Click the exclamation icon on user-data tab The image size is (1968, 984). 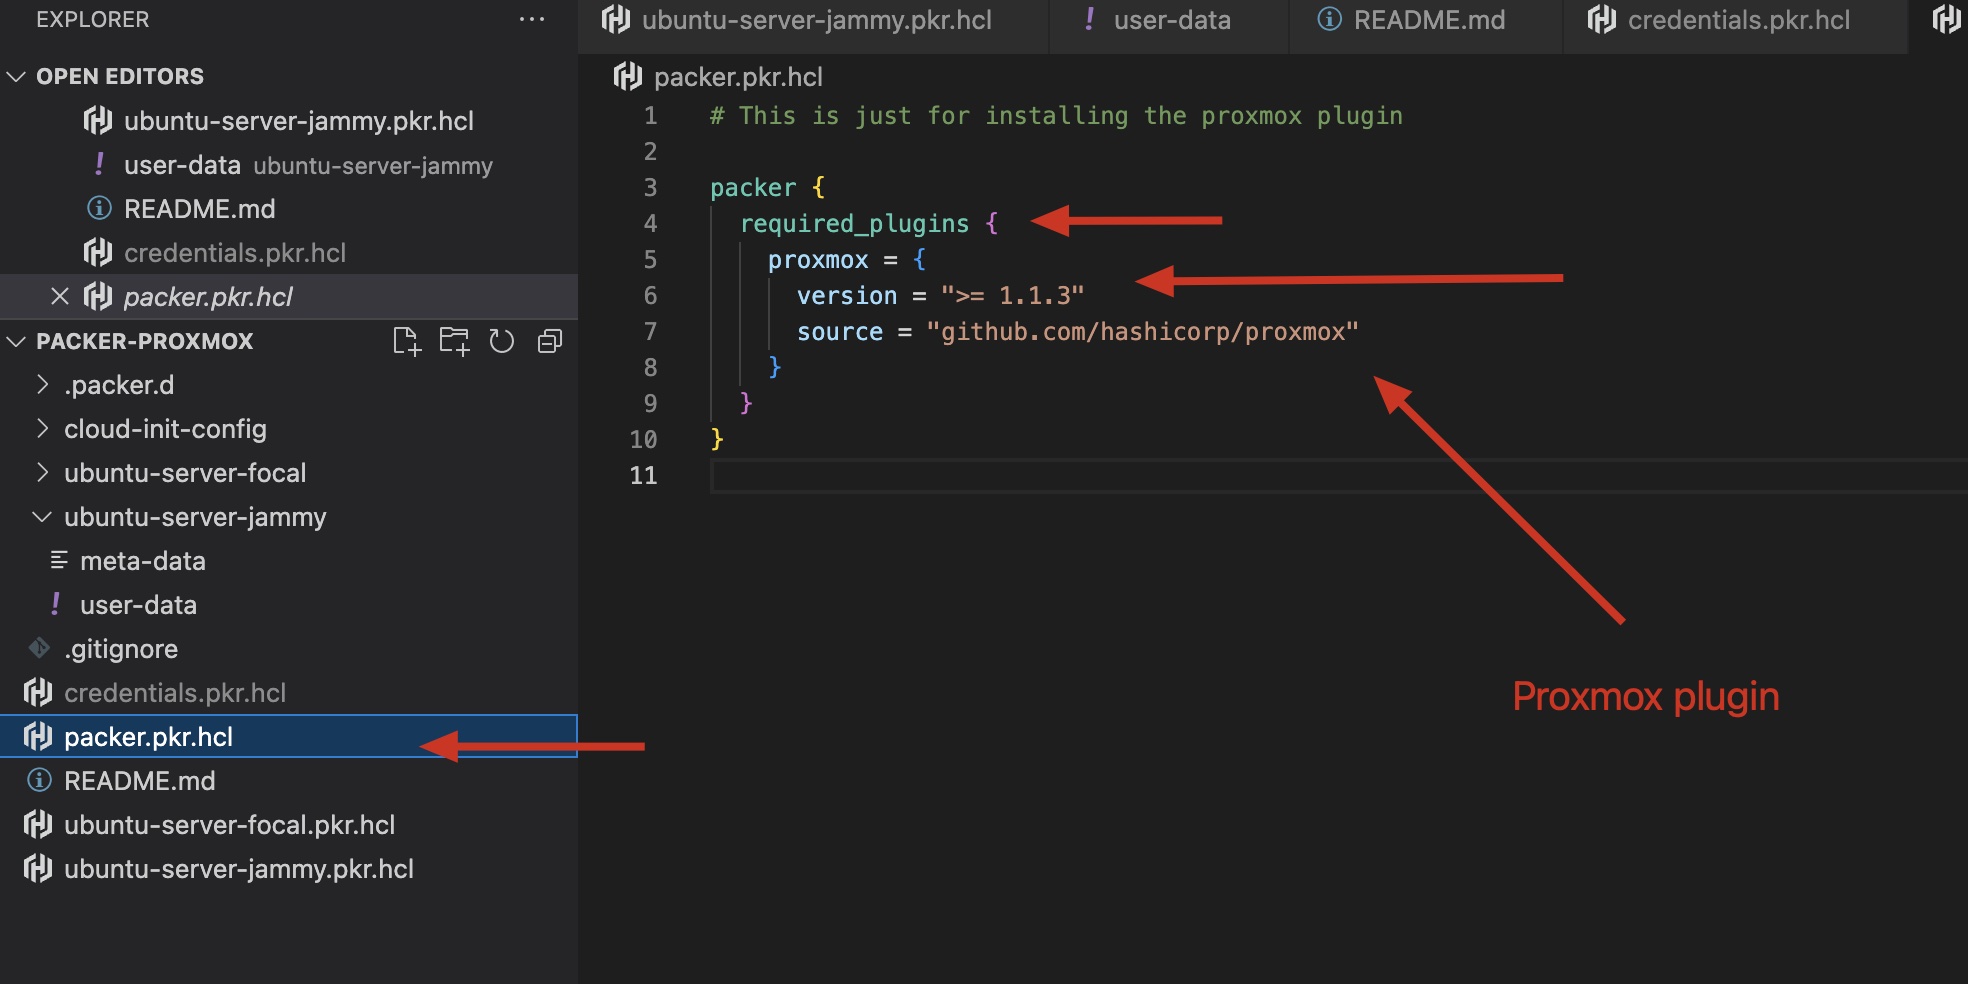tap(1089, 19)
